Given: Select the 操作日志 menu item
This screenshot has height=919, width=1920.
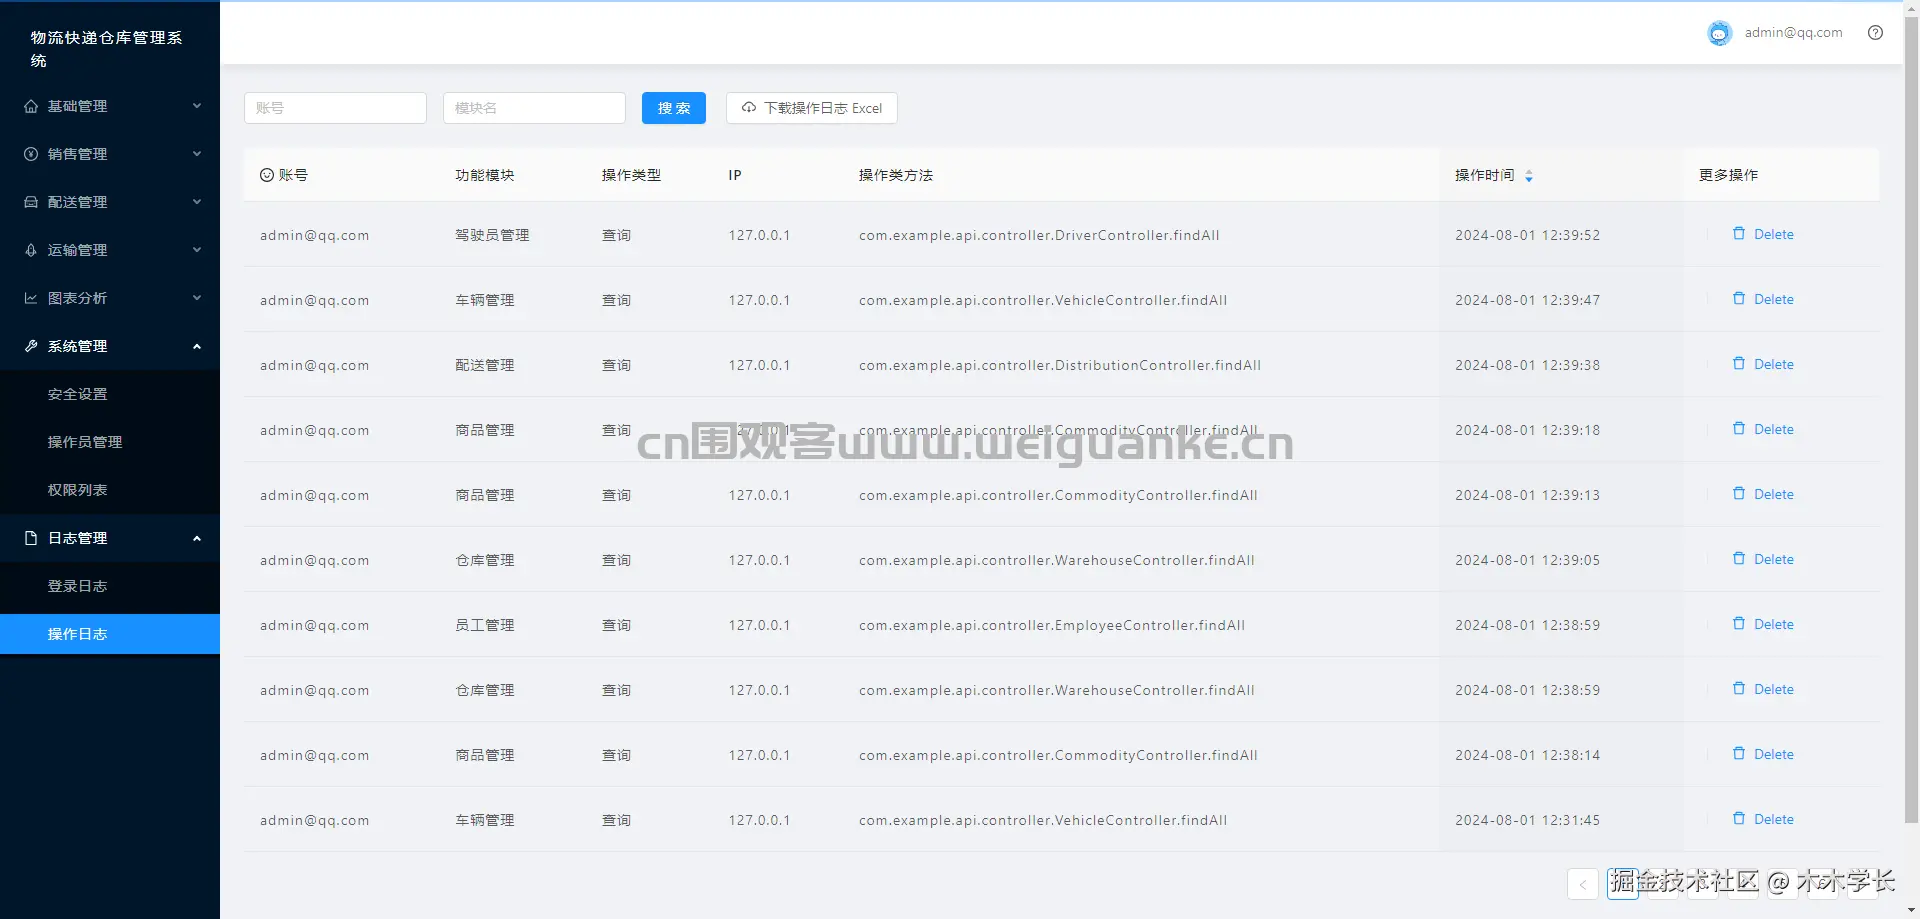Looking at the screenshot, I should pyautogui.click(x=110, y=634).
